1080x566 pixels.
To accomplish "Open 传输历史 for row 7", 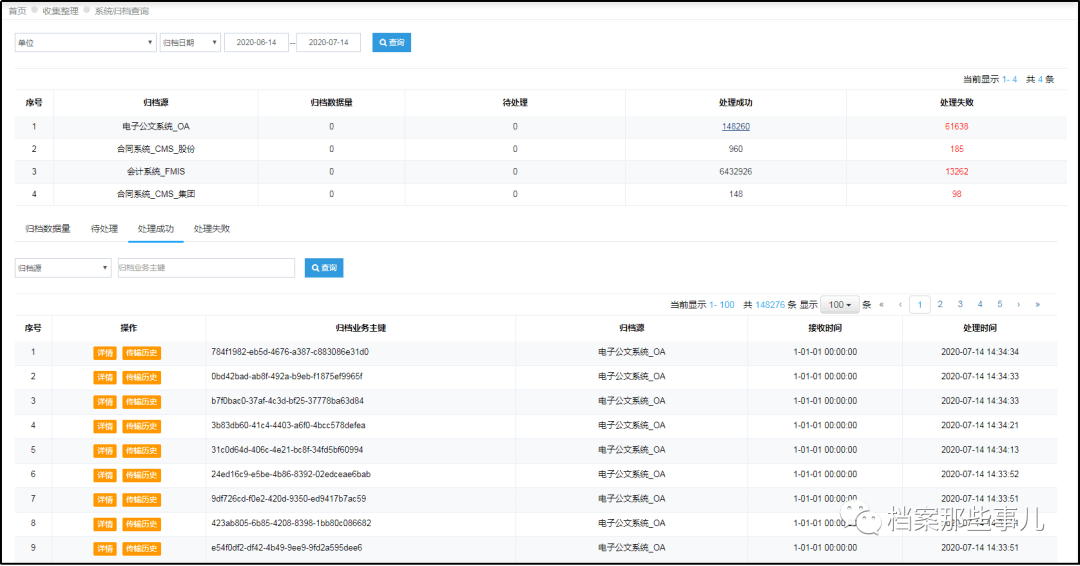I will [x=141, y=500].
